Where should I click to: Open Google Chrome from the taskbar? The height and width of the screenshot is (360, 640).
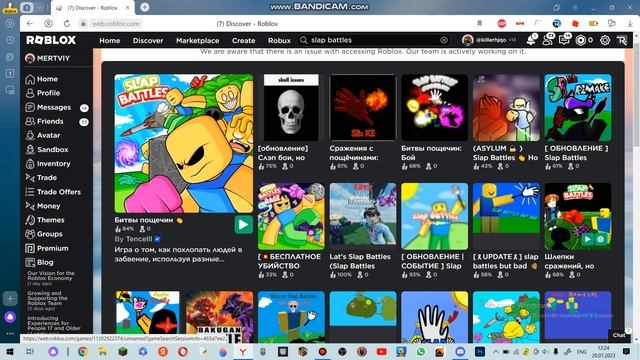tap(83, 351)
